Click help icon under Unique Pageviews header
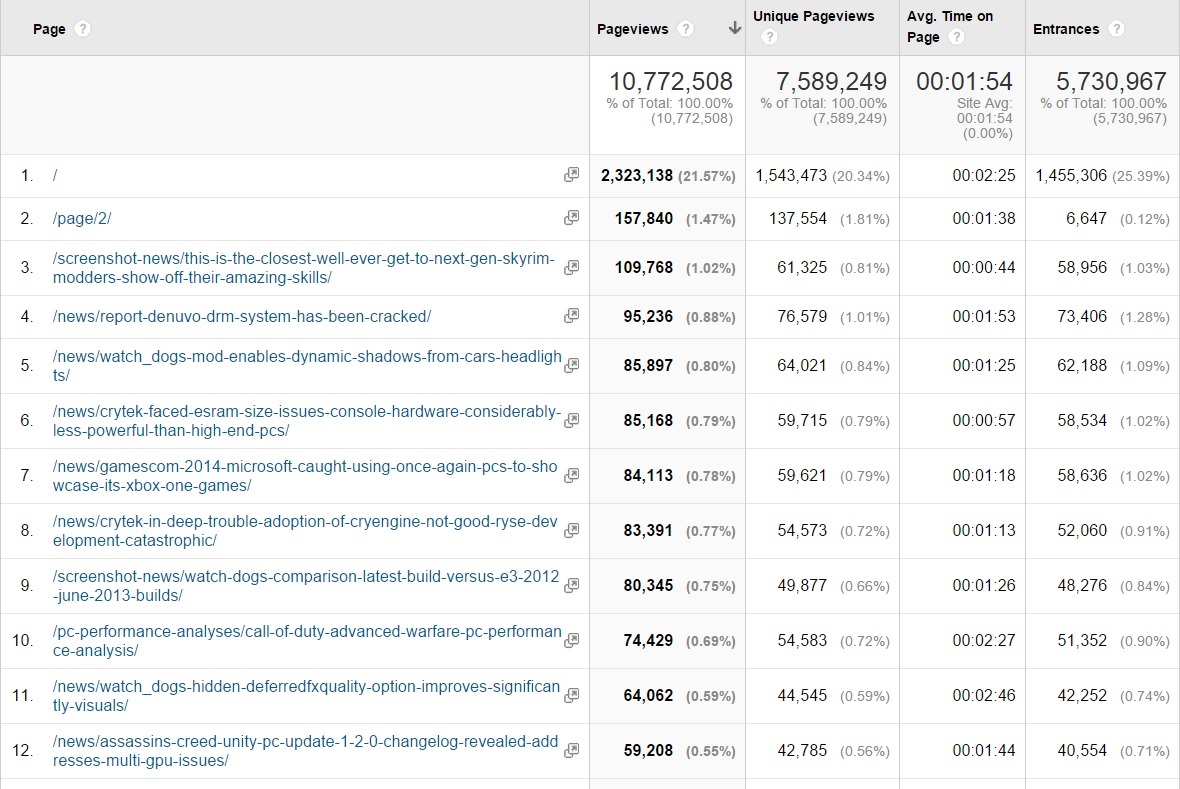Image resolution: width=1180 pixels, height=789 pixels. 768,37
